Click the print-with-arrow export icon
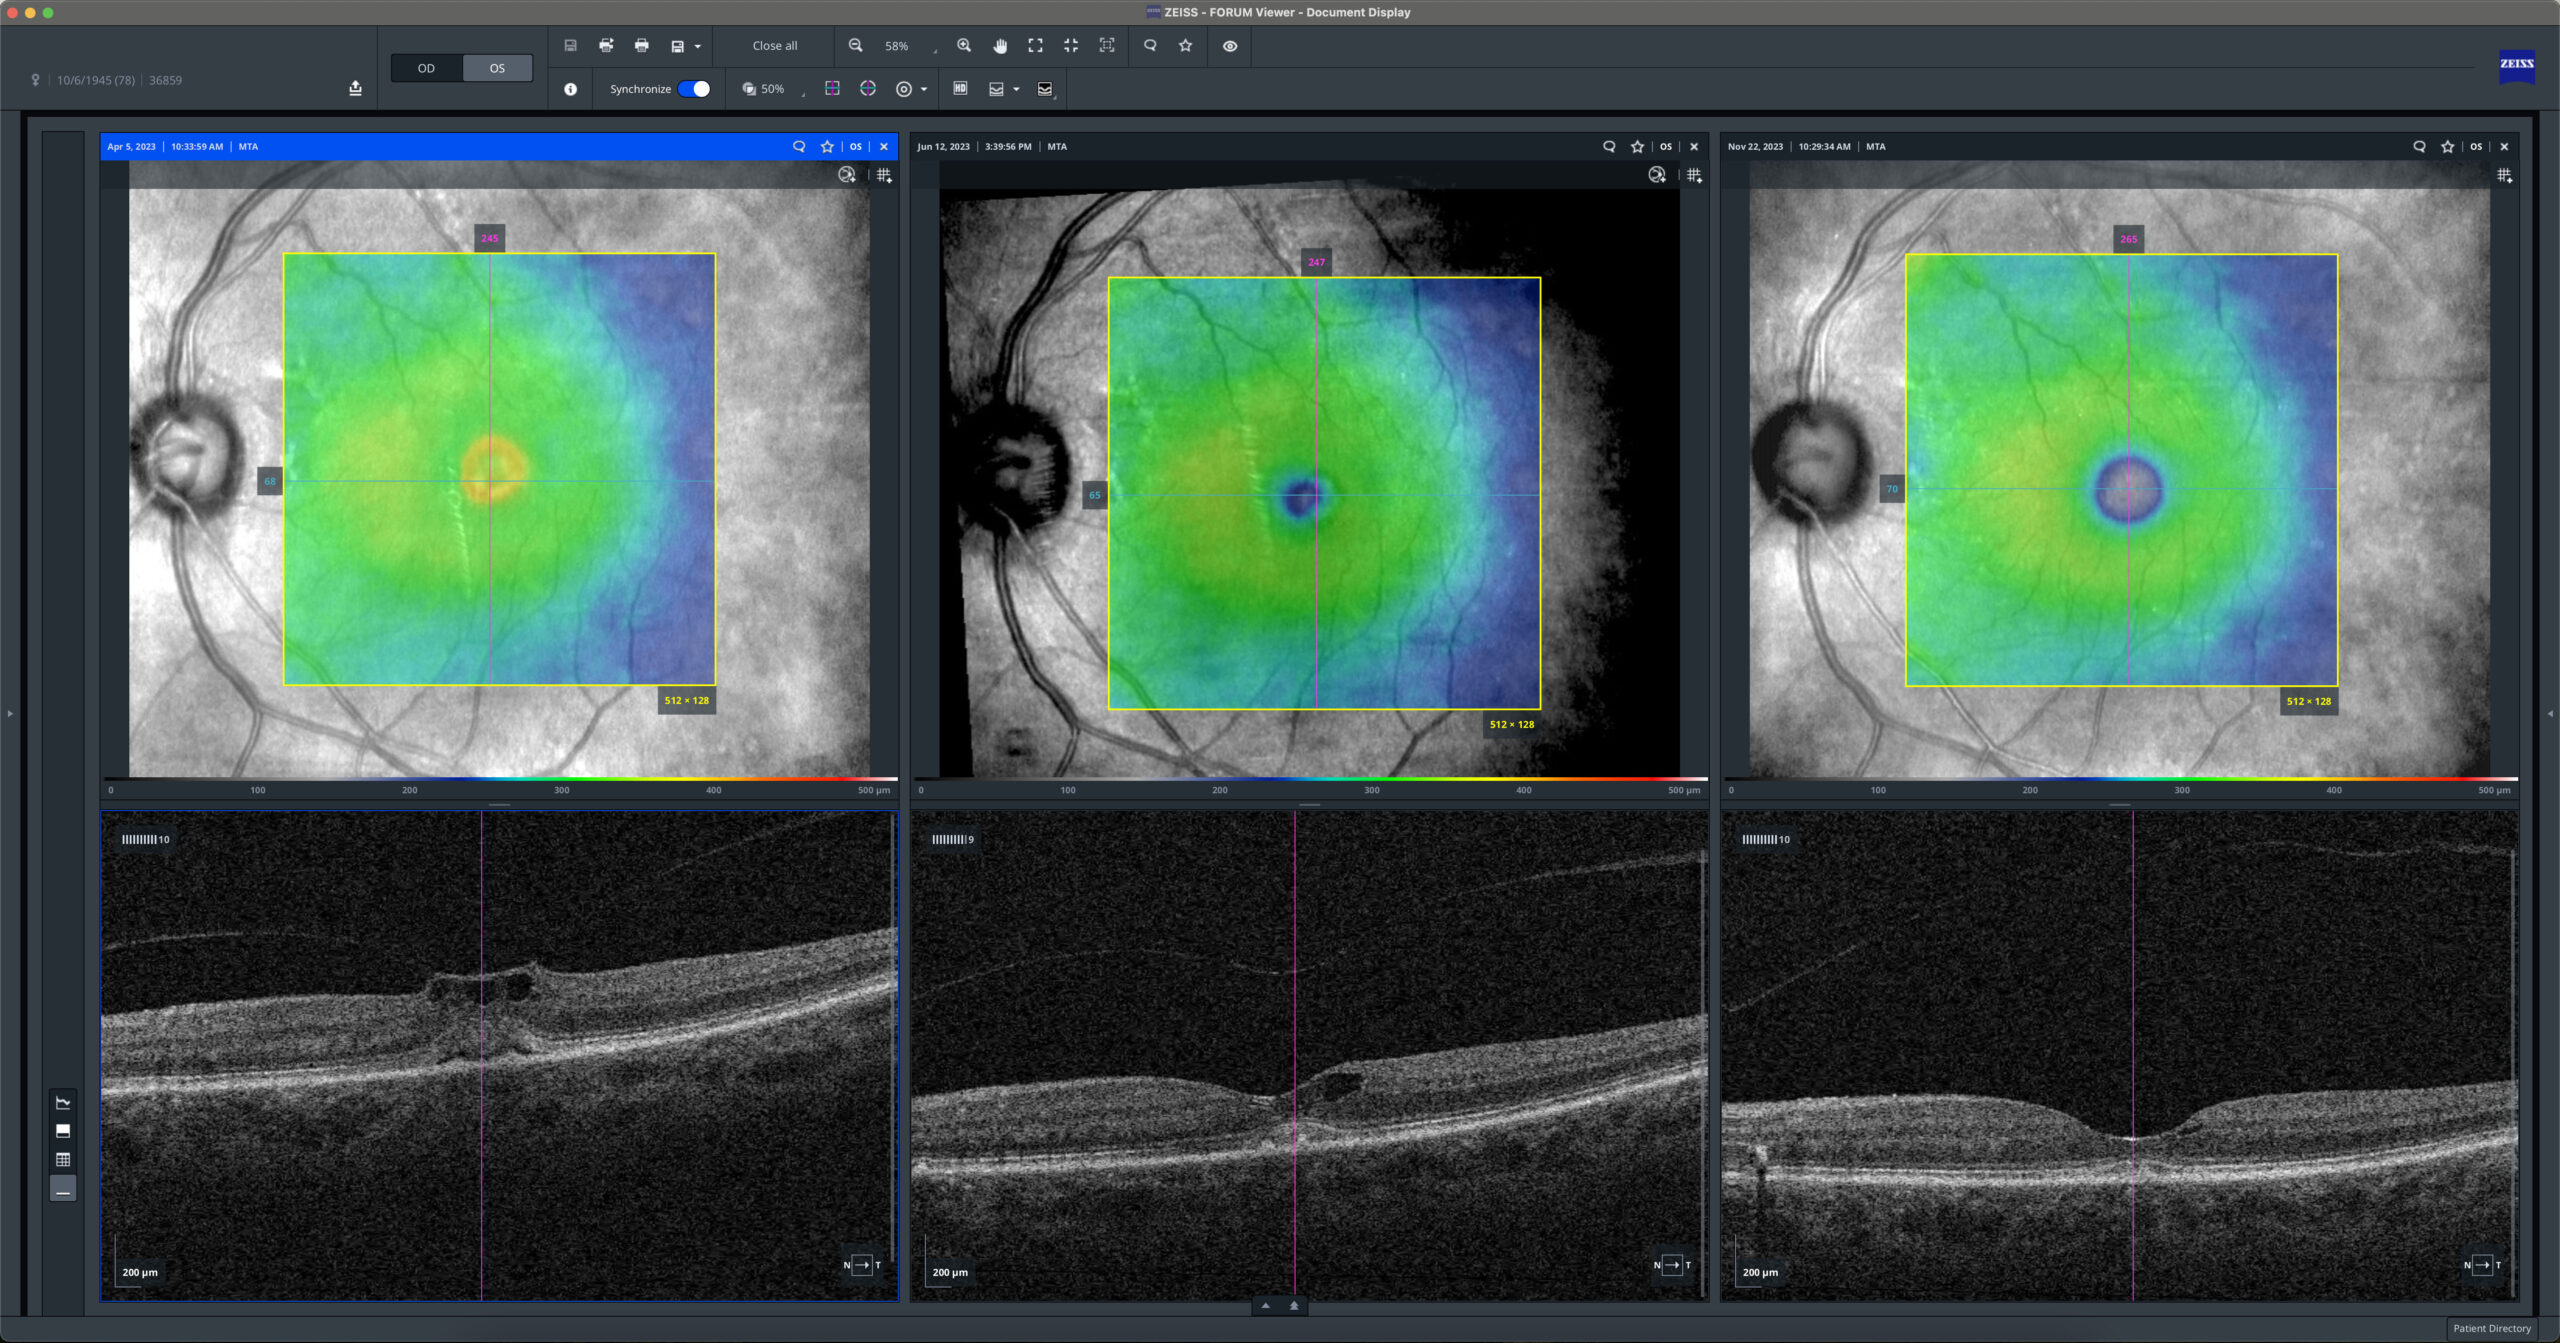 (x=606, y=46)
